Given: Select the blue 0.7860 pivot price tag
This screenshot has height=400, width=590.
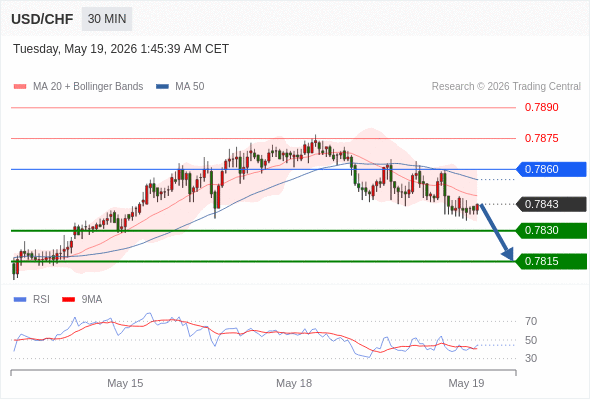Looking at the screenshot, I should coord(551,169).
